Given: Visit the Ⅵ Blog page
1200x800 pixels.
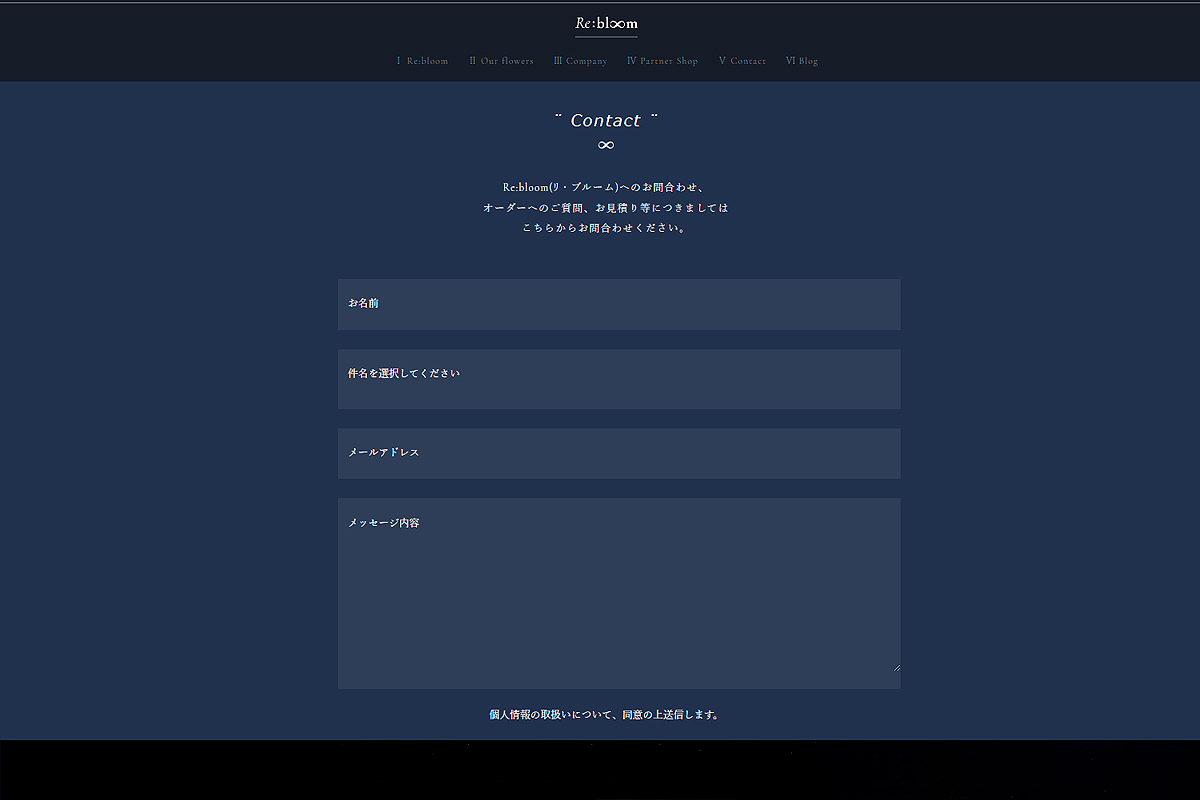Looking at the screenshot, I should click(802, 61).
